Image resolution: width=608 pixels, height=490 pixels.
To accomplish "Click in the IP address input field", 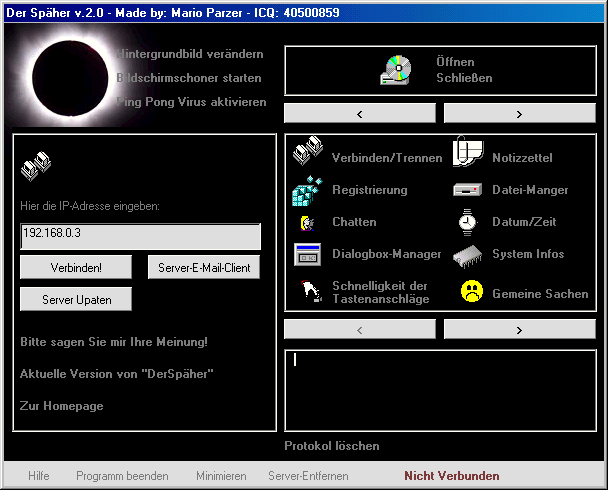I will pyautogui.click(x=140, y=237).
